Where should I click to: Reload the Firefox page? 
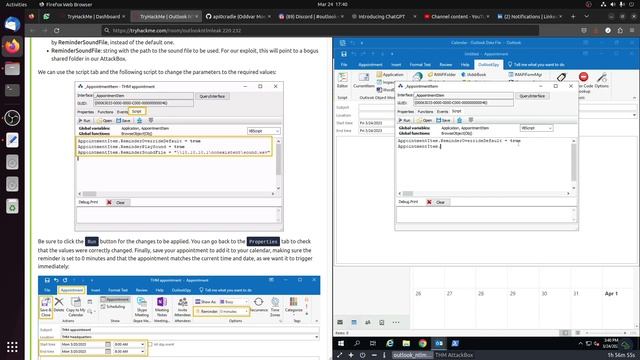(x=57, y=30)
